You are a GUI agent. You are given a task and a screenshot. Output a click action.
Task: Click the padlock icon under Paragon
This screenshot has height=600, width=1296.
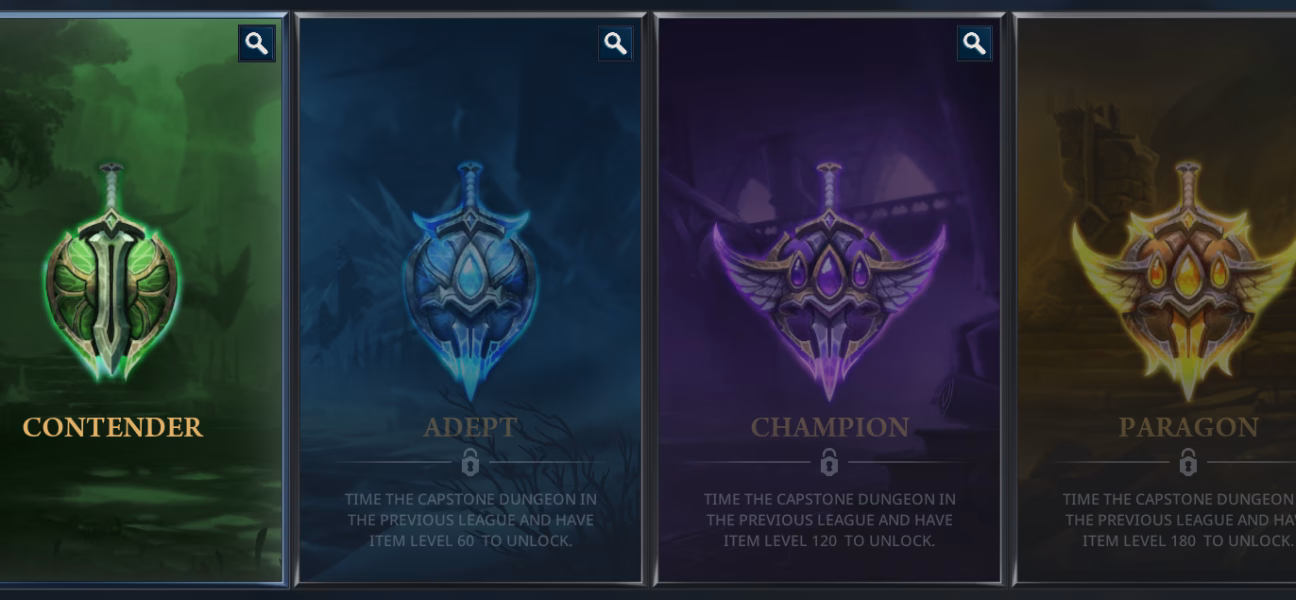1188,462
